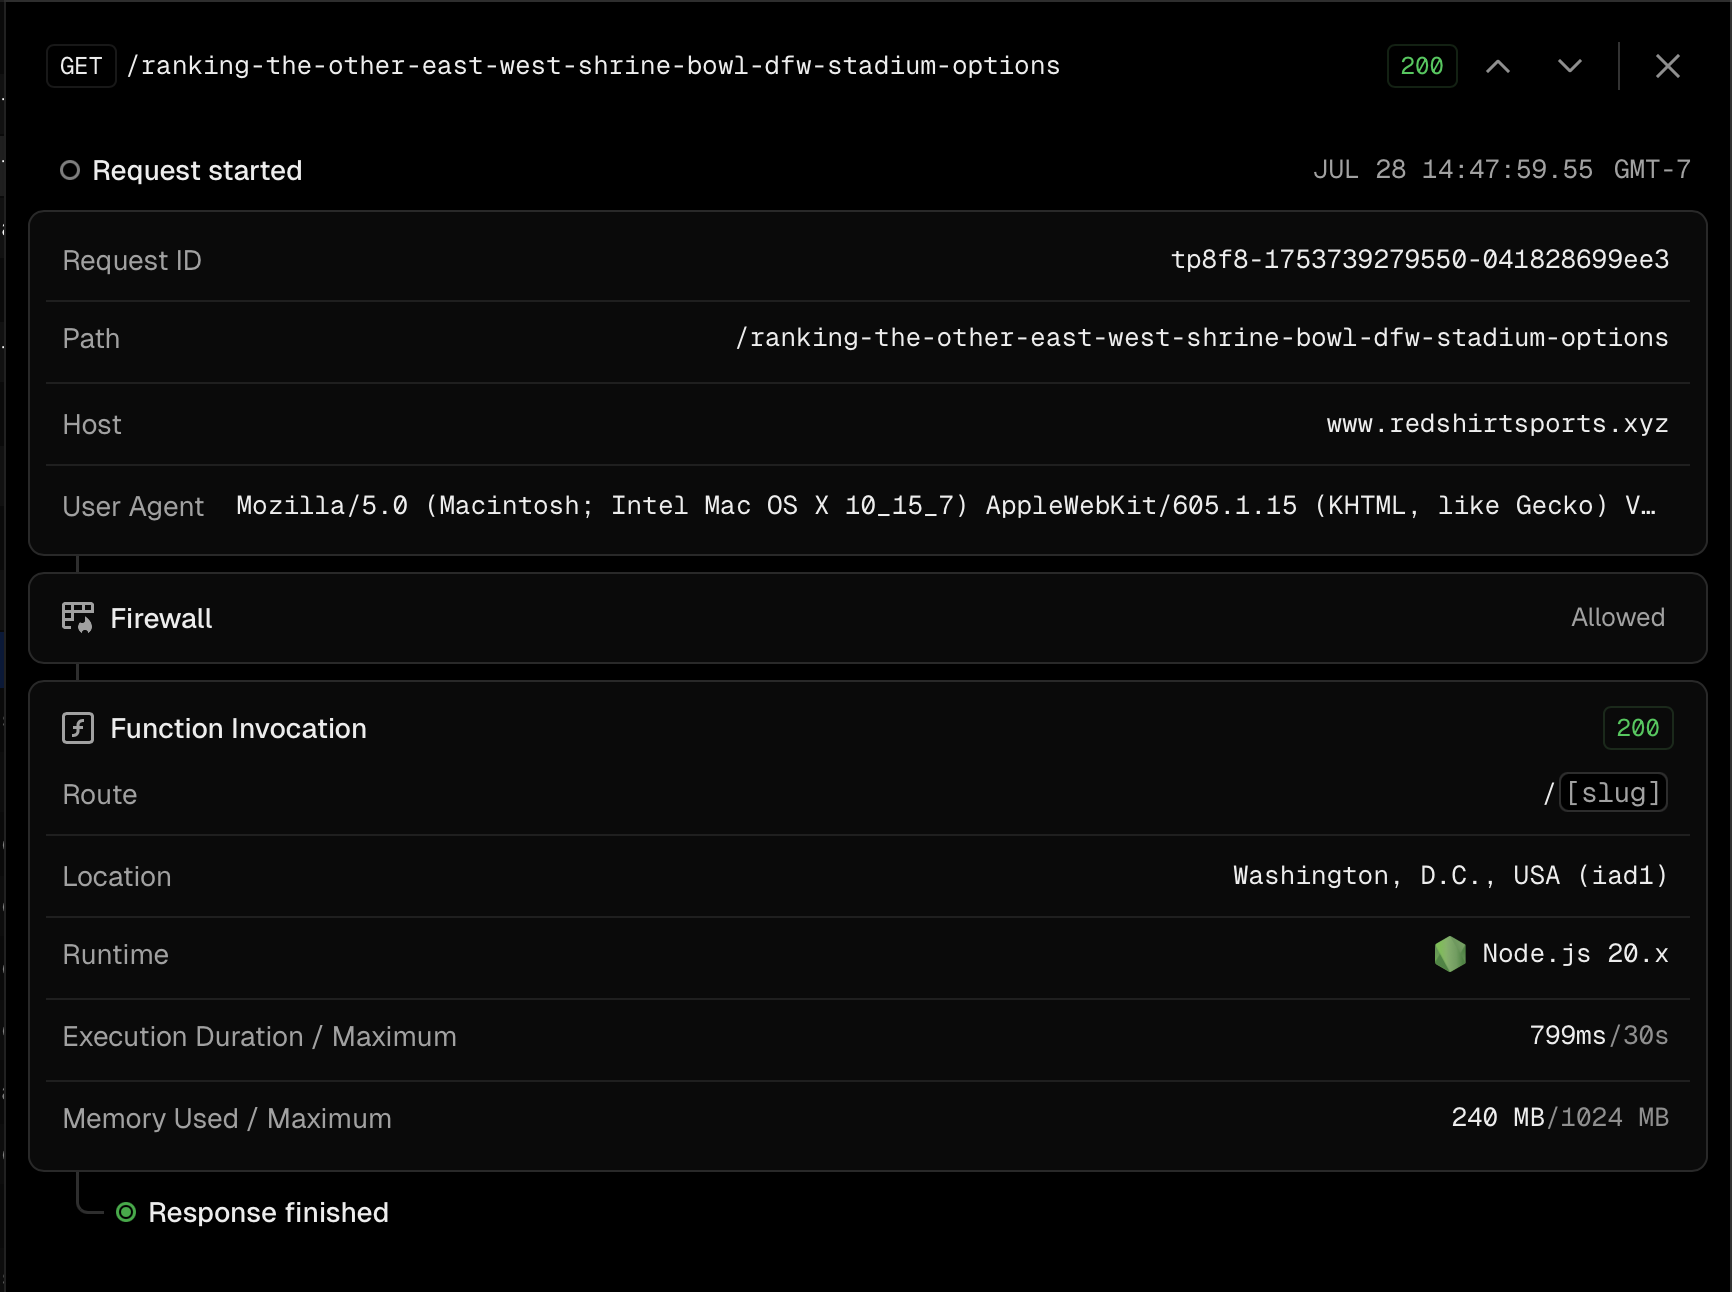The height and width of the screenshot is (1292, 1732).
Task: Click the Allowed firewall status
Action: pos(1618,618)
